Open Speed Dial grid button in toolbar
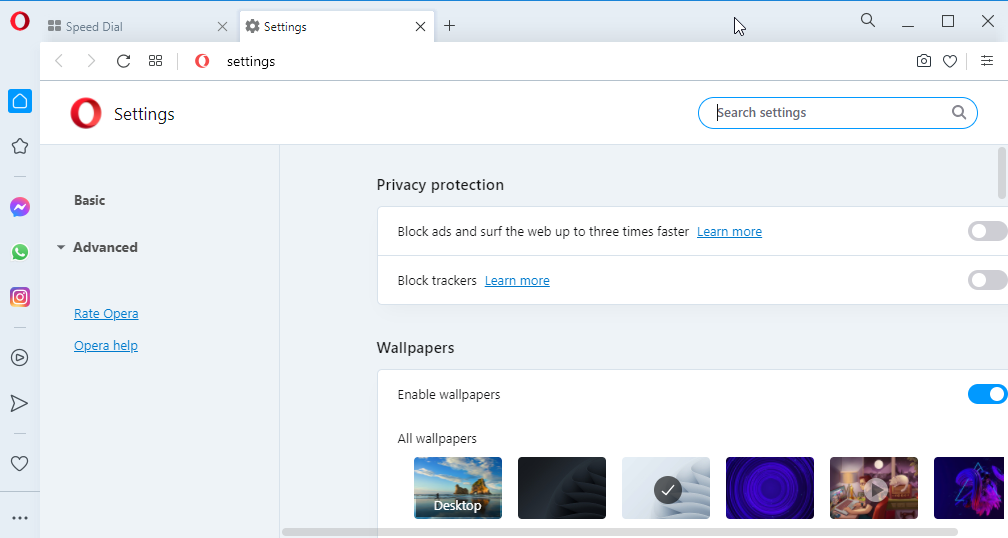1008x538 pixels. pyautogui.click(x=156, y=61)
